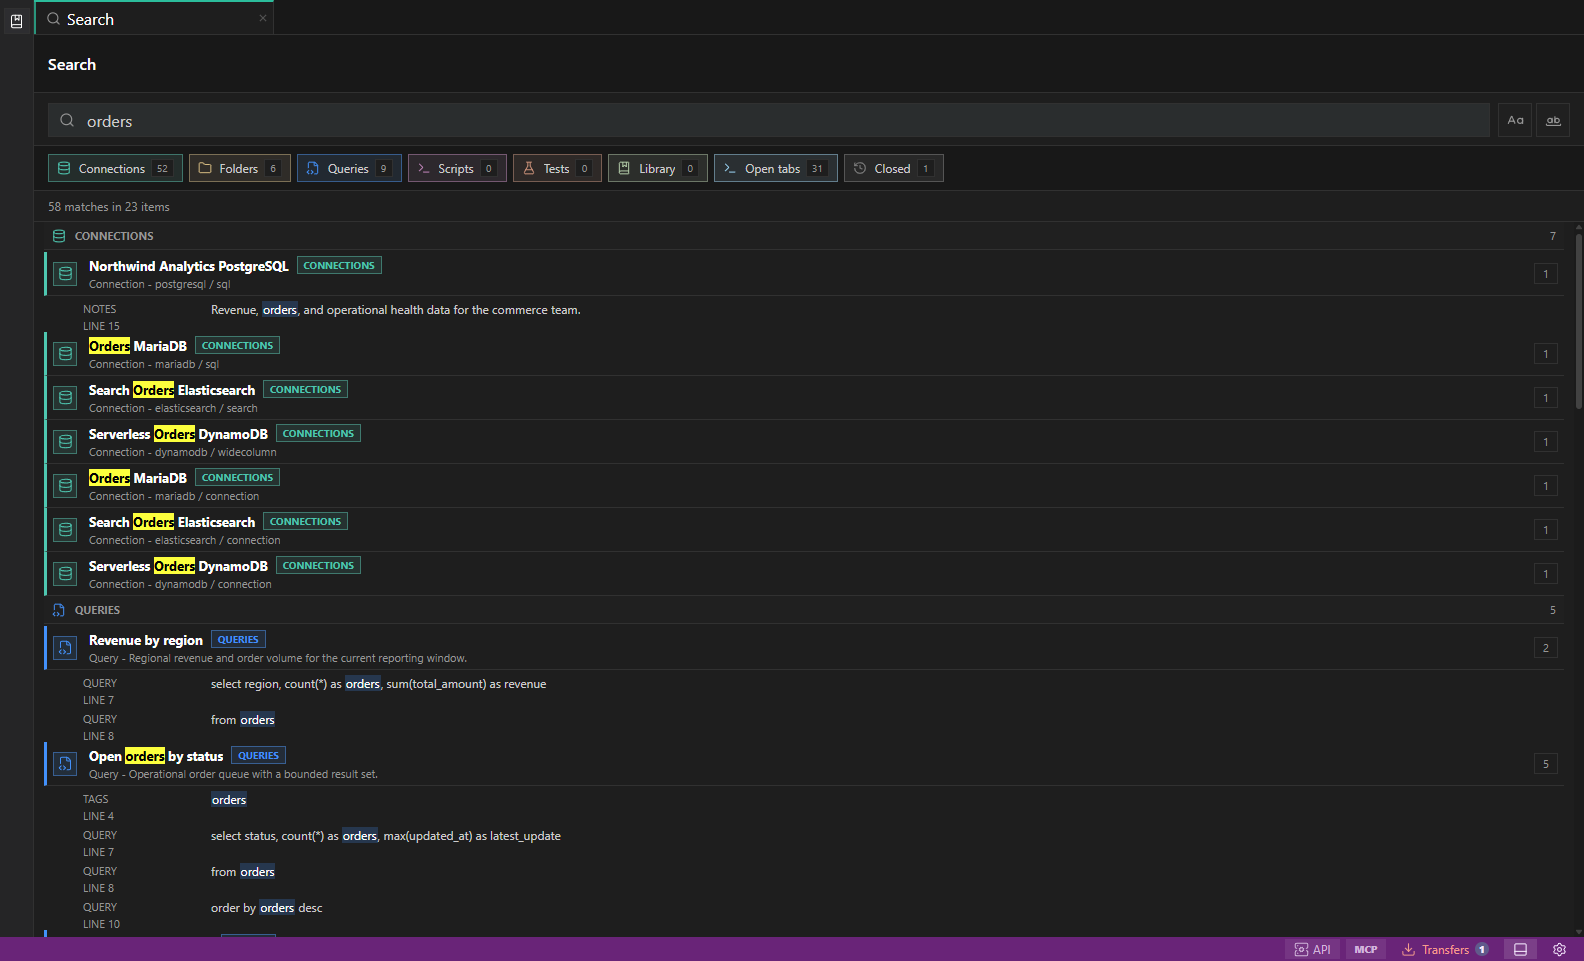Open the library bookmark icon in the left sidebar
The width and height of the screenshot is (1584, 961).
[16, 21]
